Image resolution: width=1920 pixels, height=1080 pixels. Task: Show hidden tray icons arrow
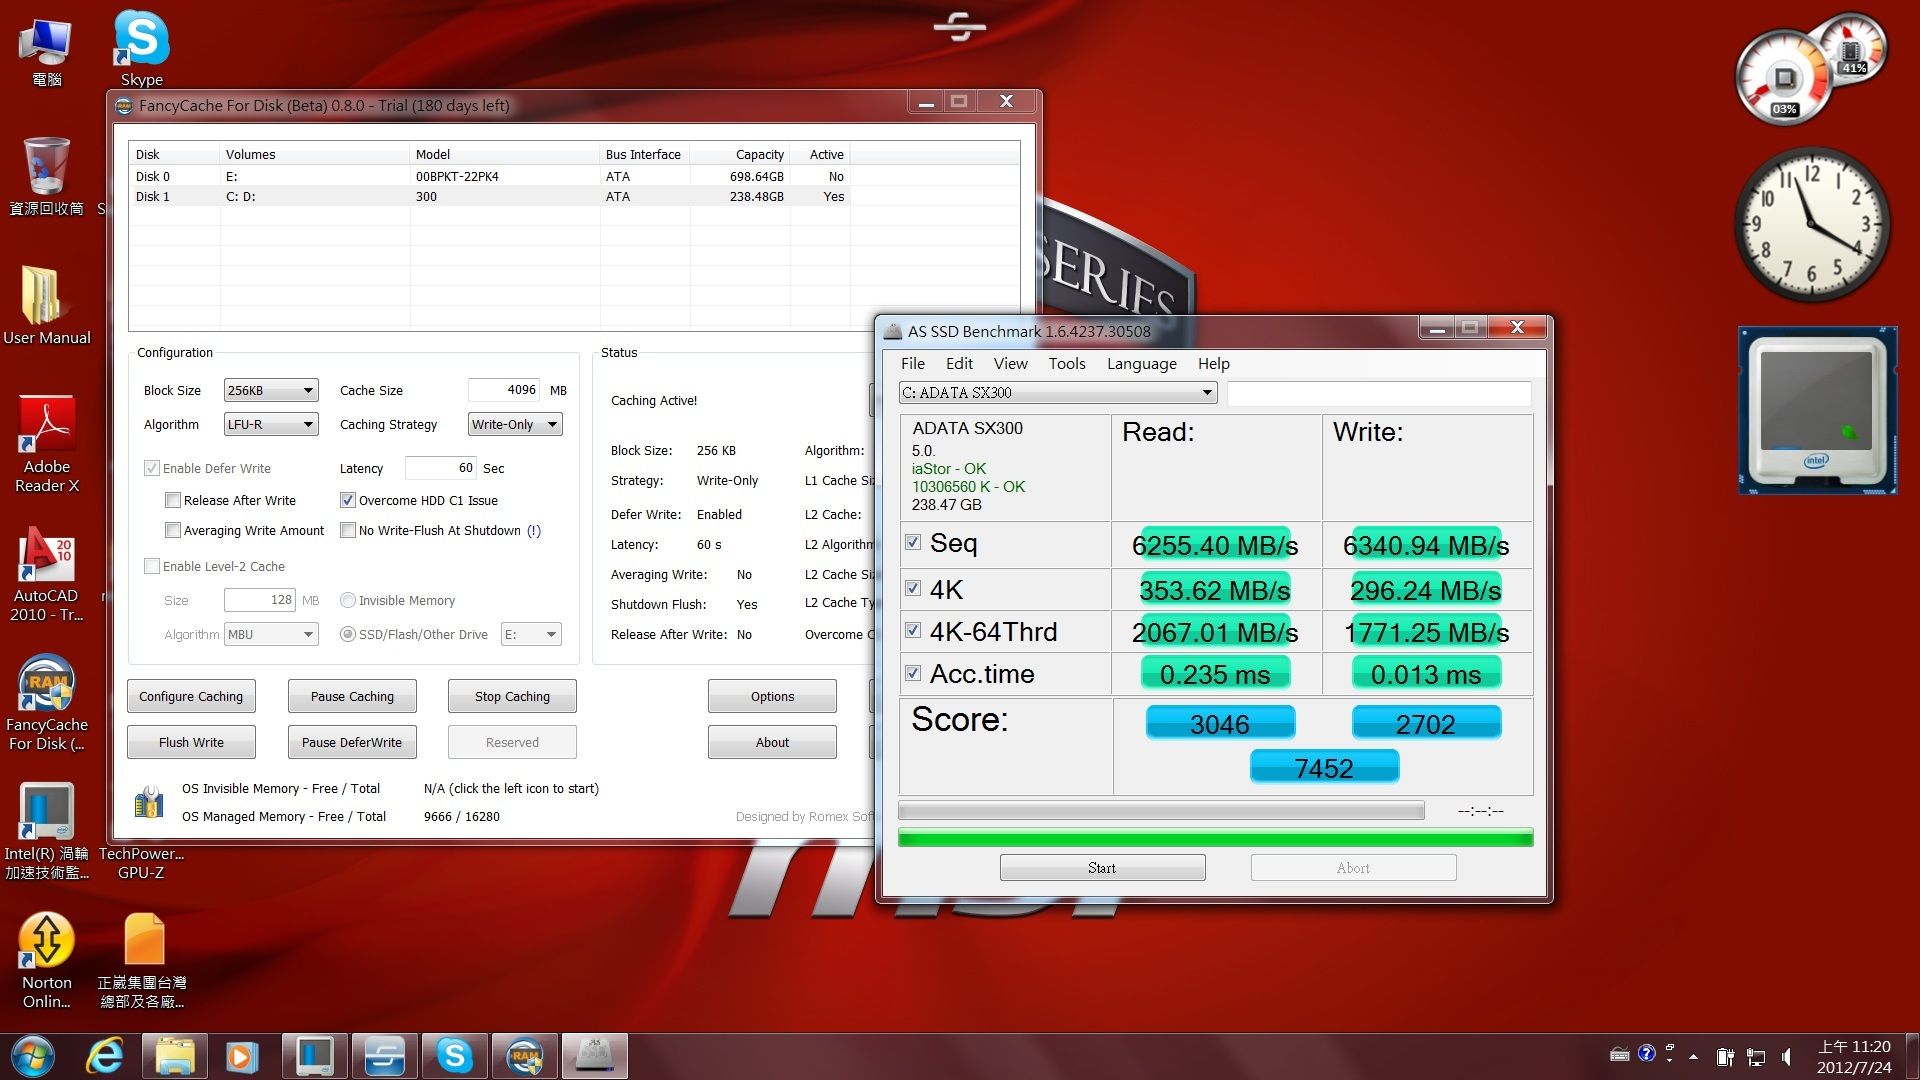pos(1693,1056)
